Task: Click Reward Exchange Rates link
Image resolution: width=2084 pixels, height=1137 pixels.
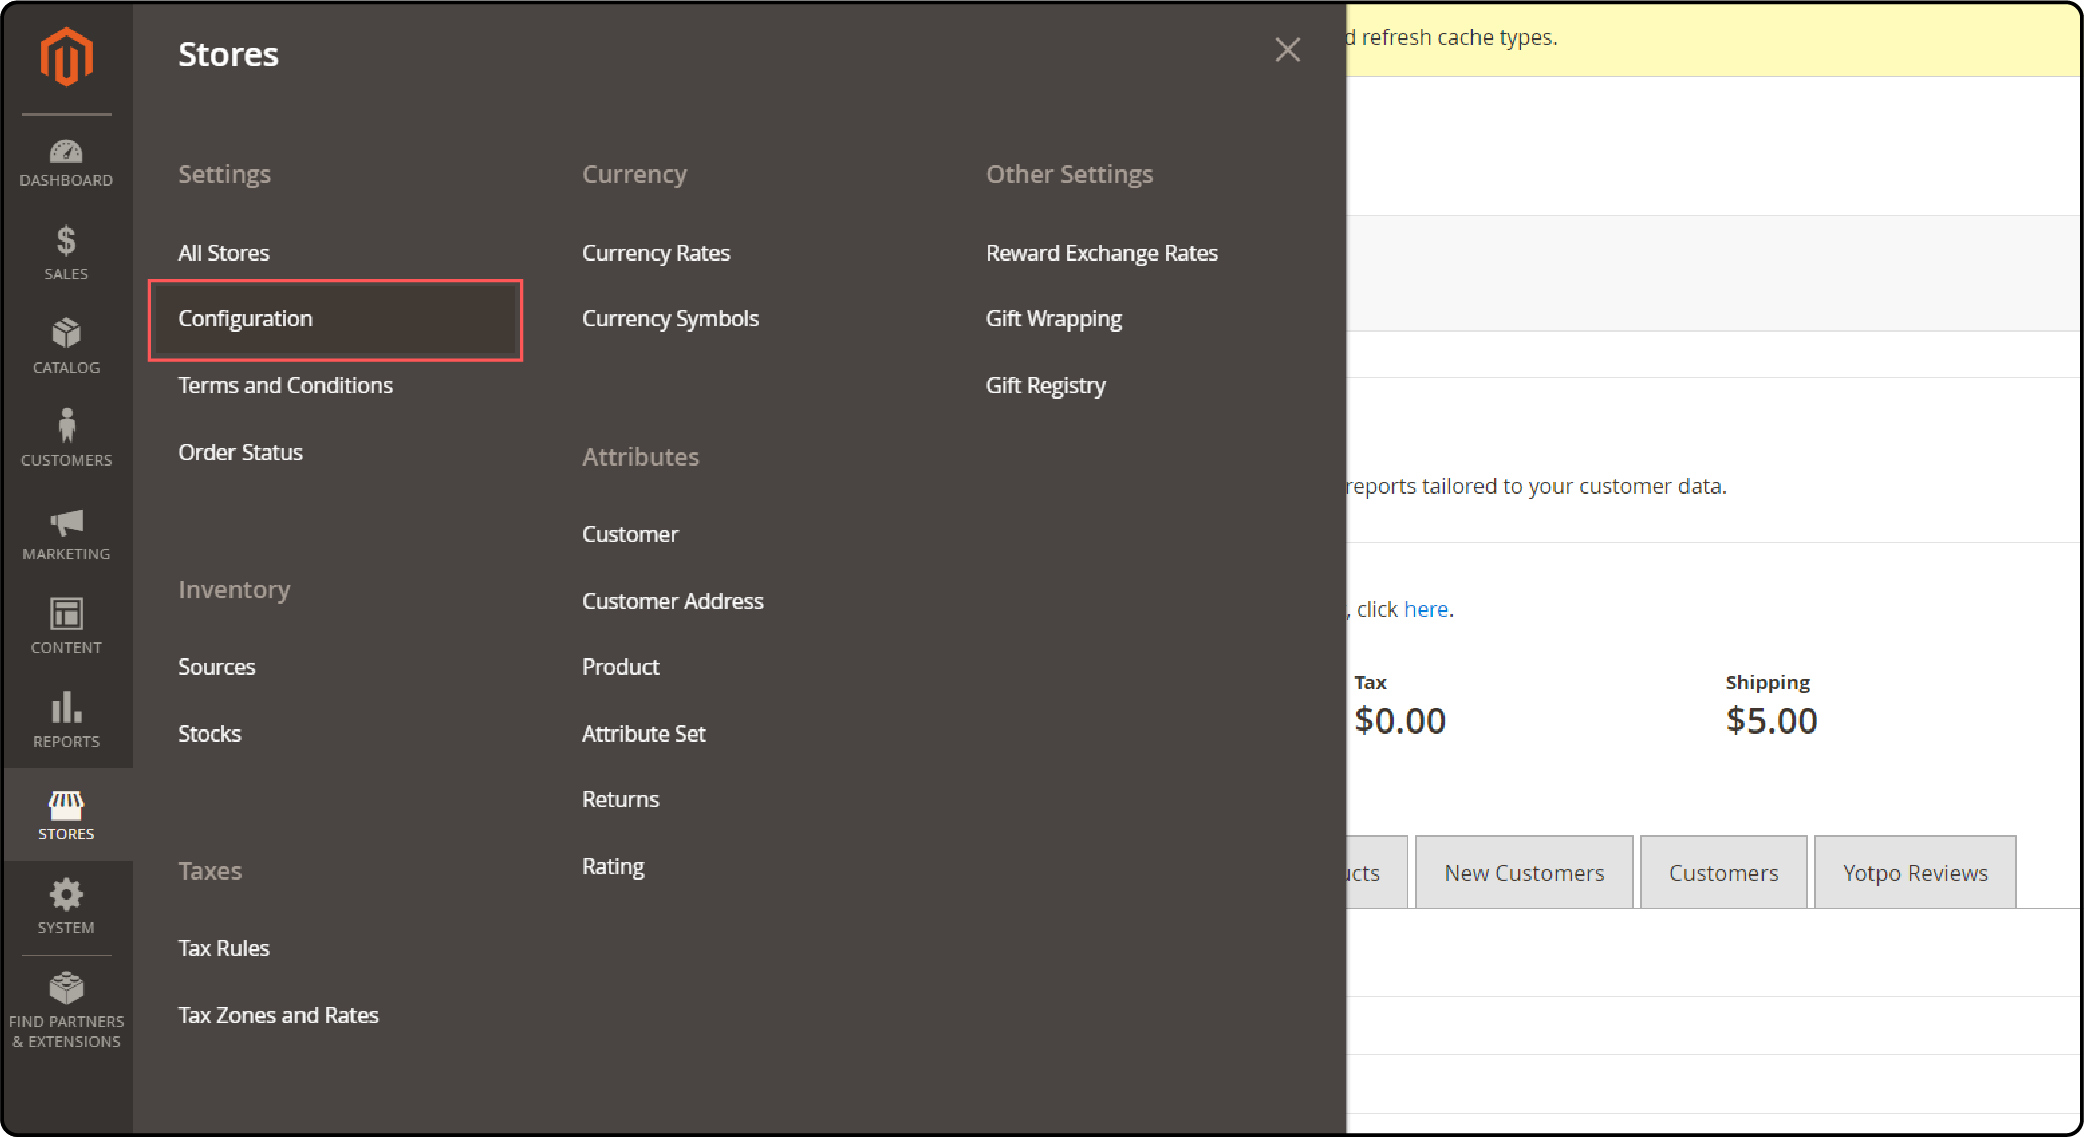Action: (1100, 252)
